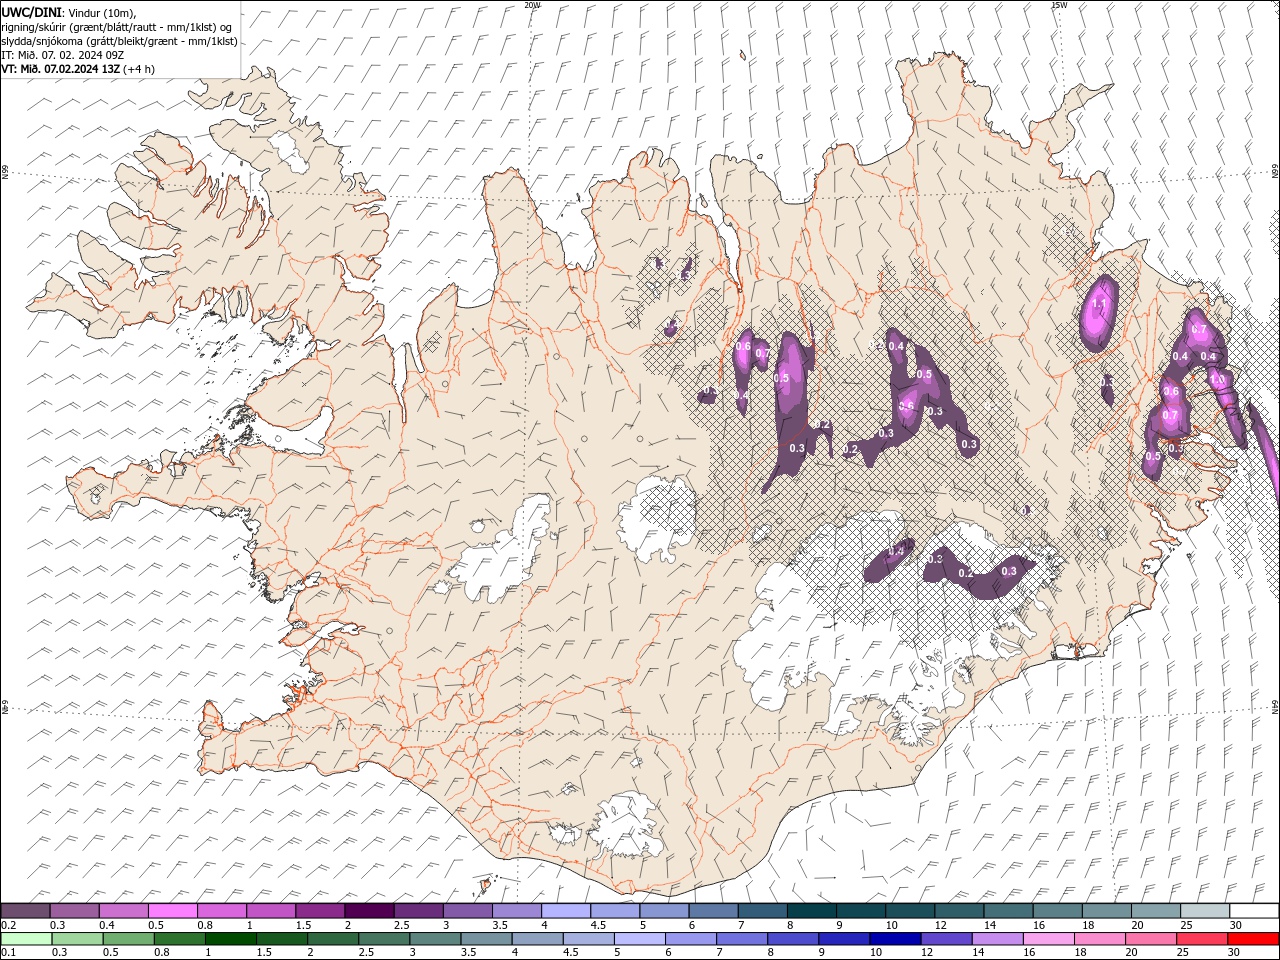This screenshot has height=960, width=1280.
Task: Select the light pink swatch starting at 16
Action: point(1047,939)
